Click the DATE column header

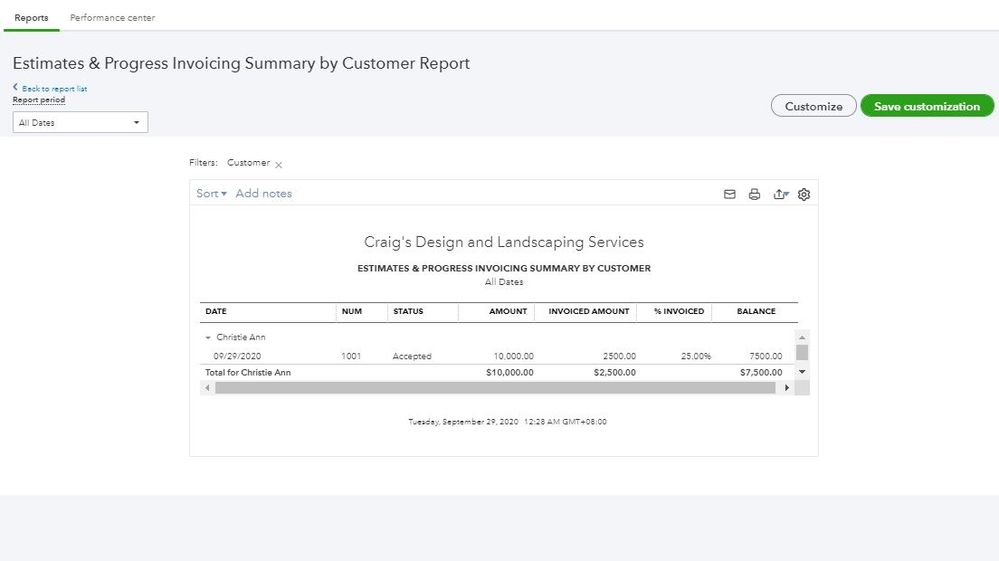click(x=216, y=311)
